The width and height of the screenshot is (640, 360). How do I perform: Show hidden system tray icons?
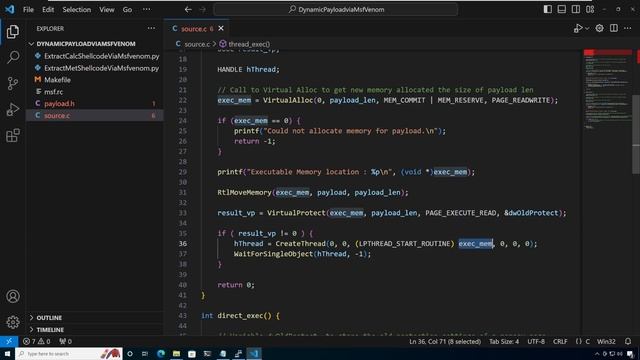pos(597,354)
